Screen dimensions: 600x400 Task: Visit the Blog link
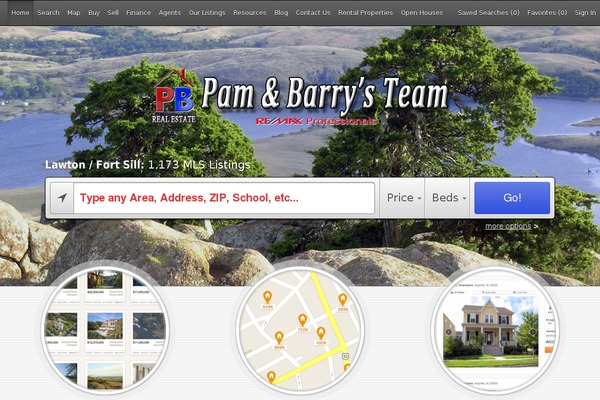tap(281, 13)
